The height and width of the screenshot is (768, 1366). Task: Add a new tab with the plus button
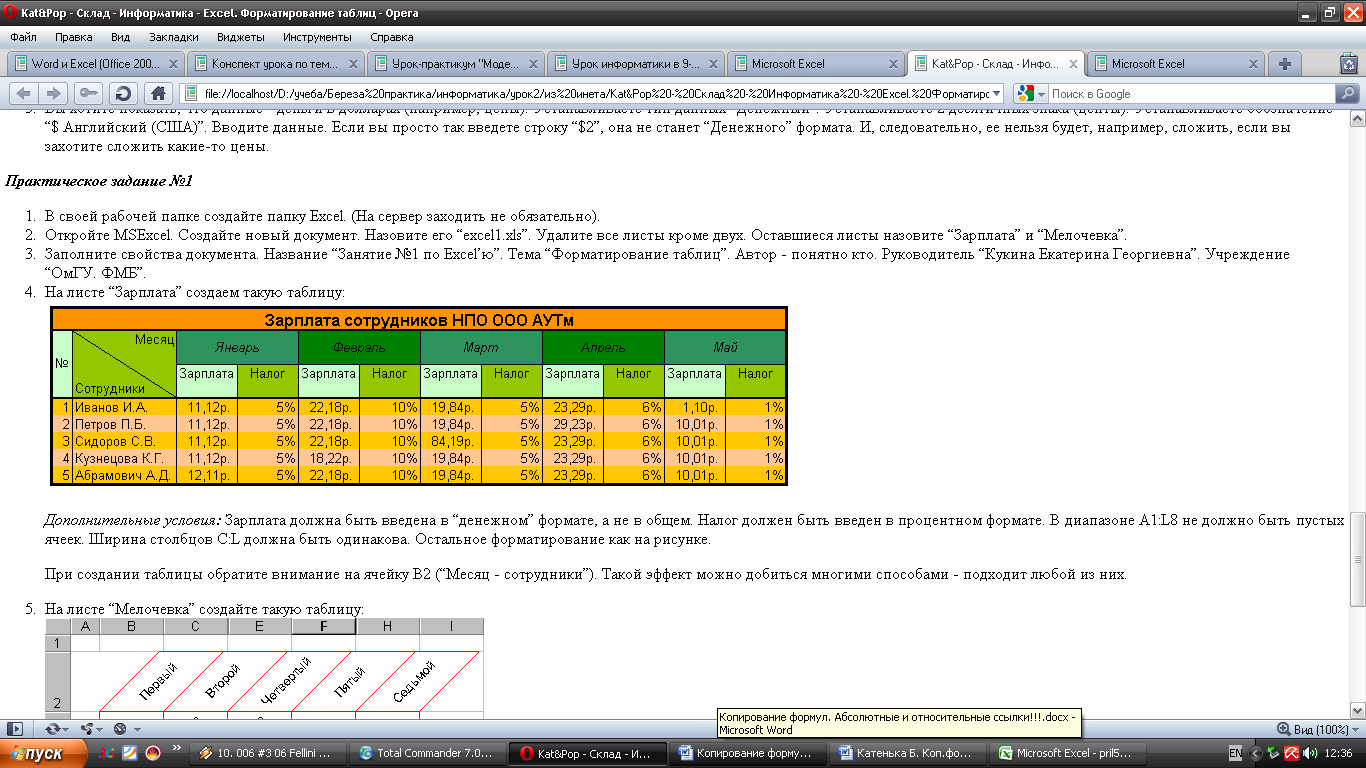(x=1285, y=64)
